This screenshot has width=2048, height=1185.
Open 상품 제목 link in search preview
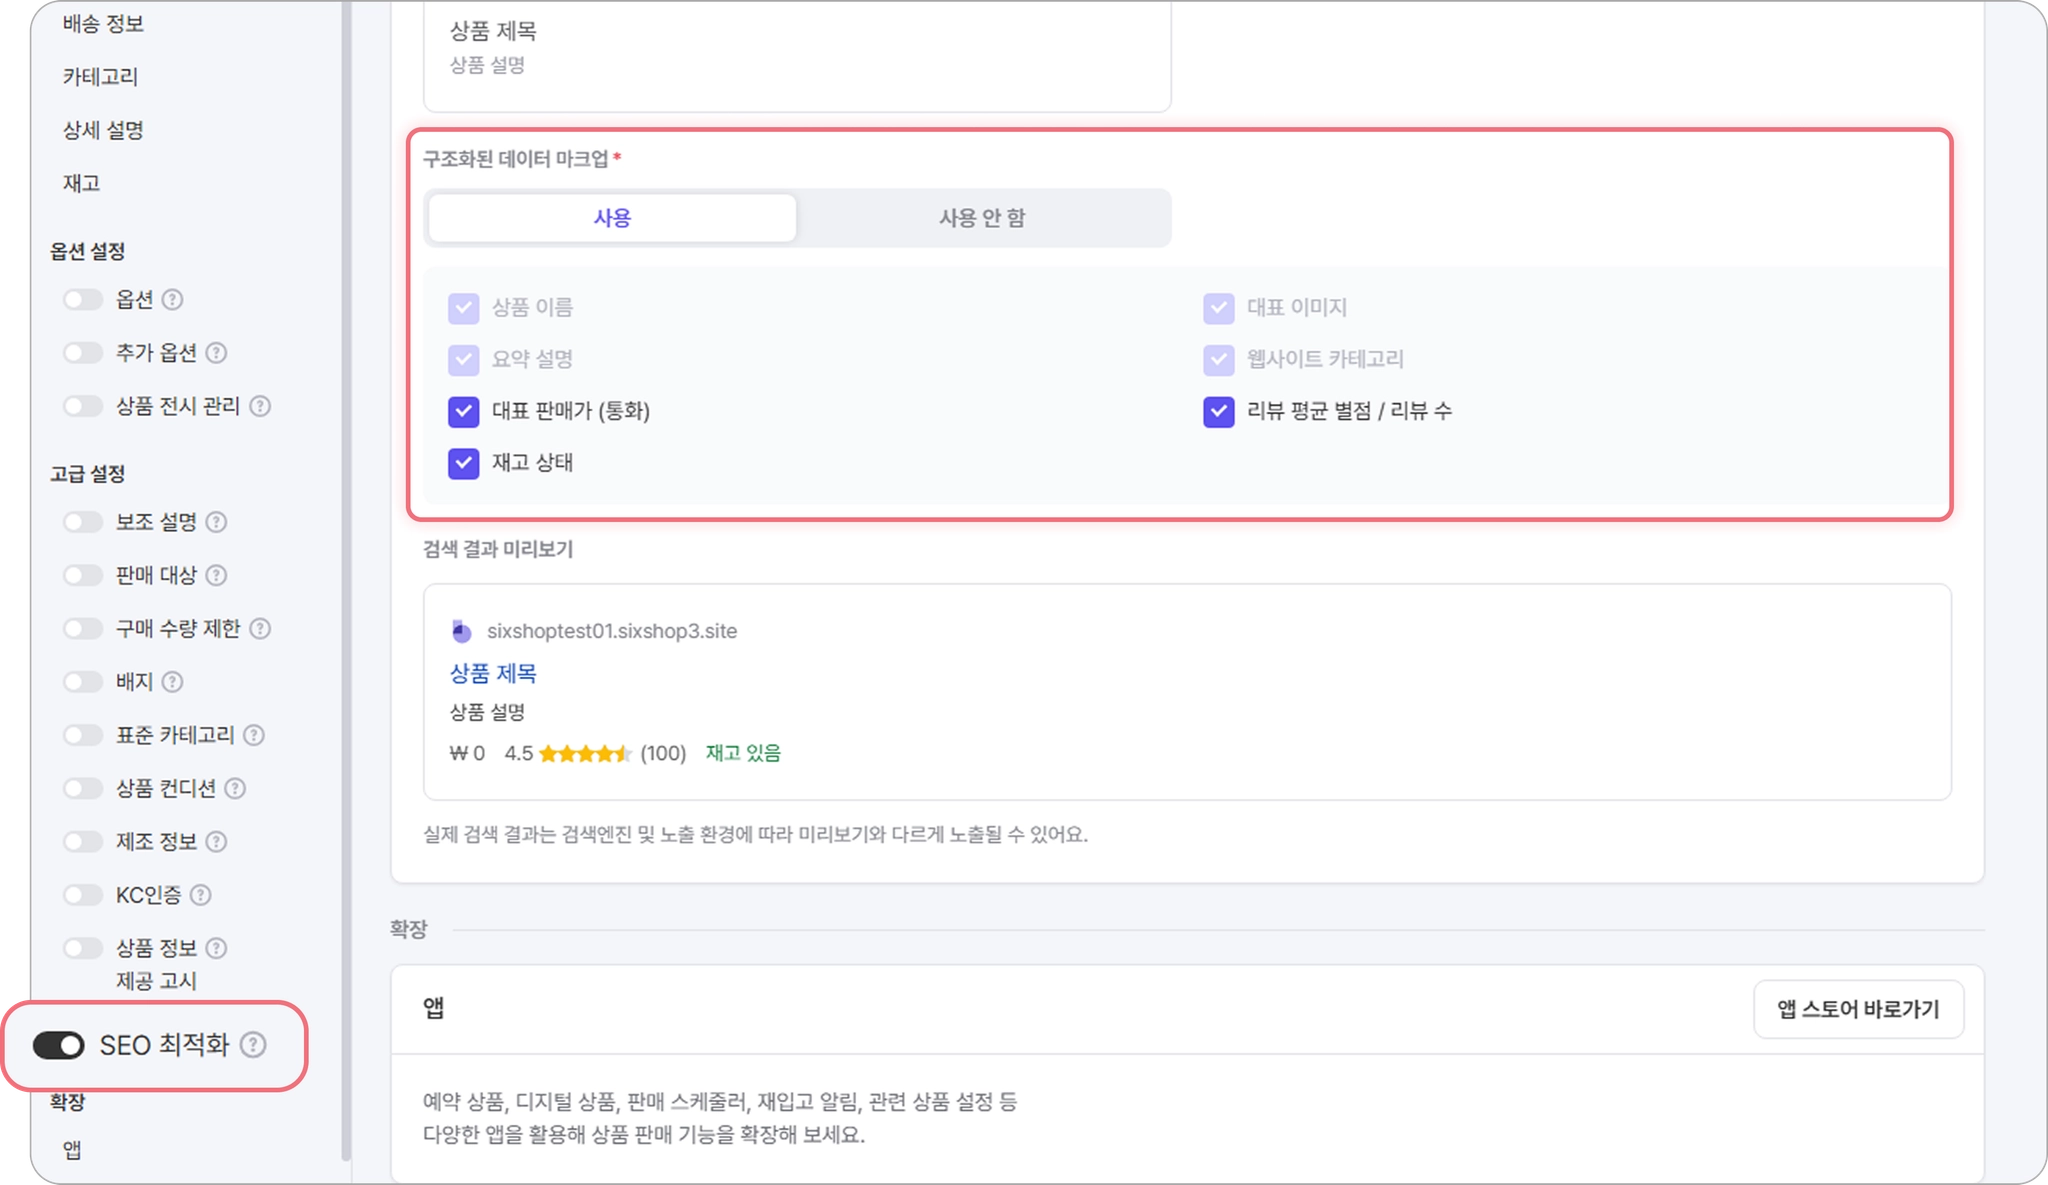(493, 673)
